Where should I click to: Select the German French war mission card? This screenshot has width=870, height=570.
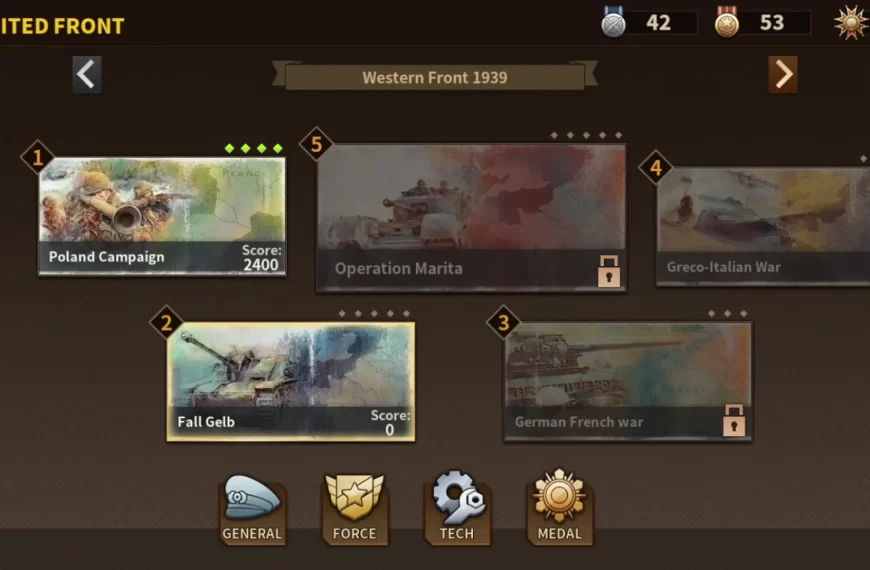(x=628, y=382)
